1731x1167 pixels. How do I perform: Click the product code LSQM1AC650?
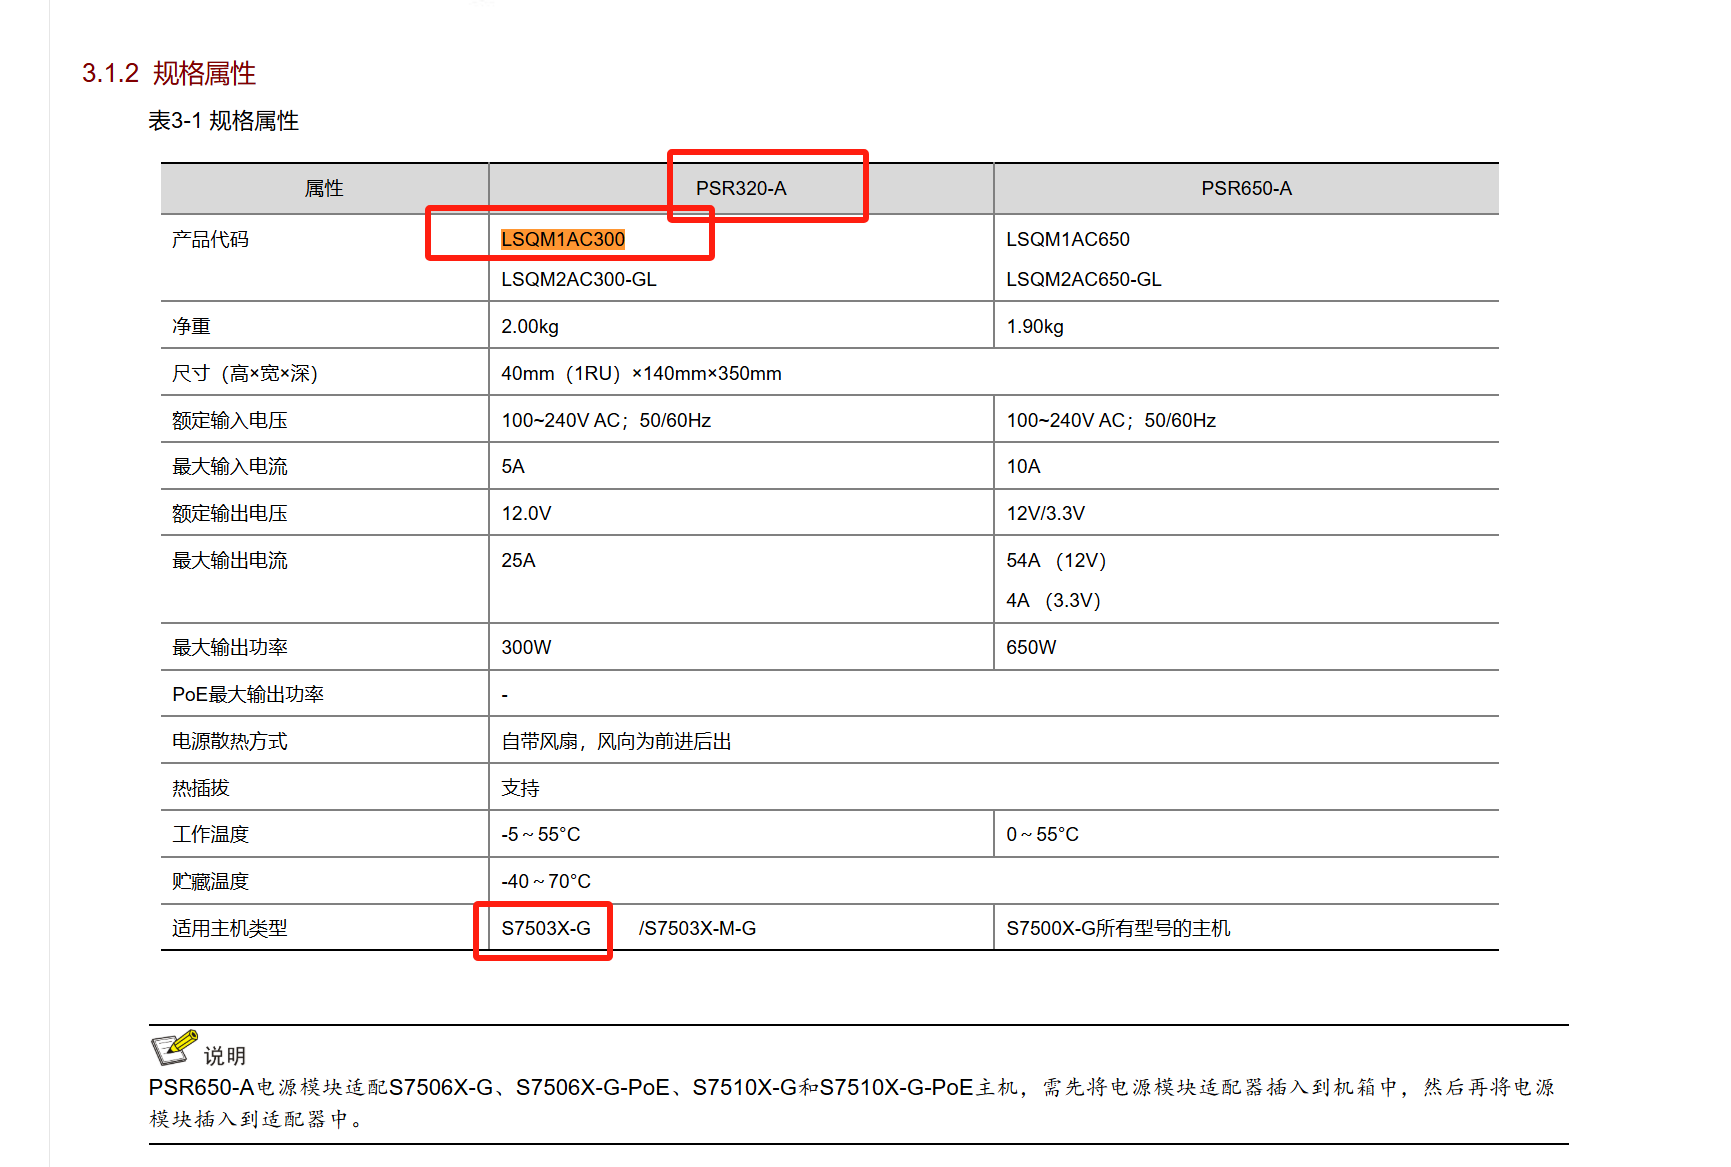point(1068,239)
